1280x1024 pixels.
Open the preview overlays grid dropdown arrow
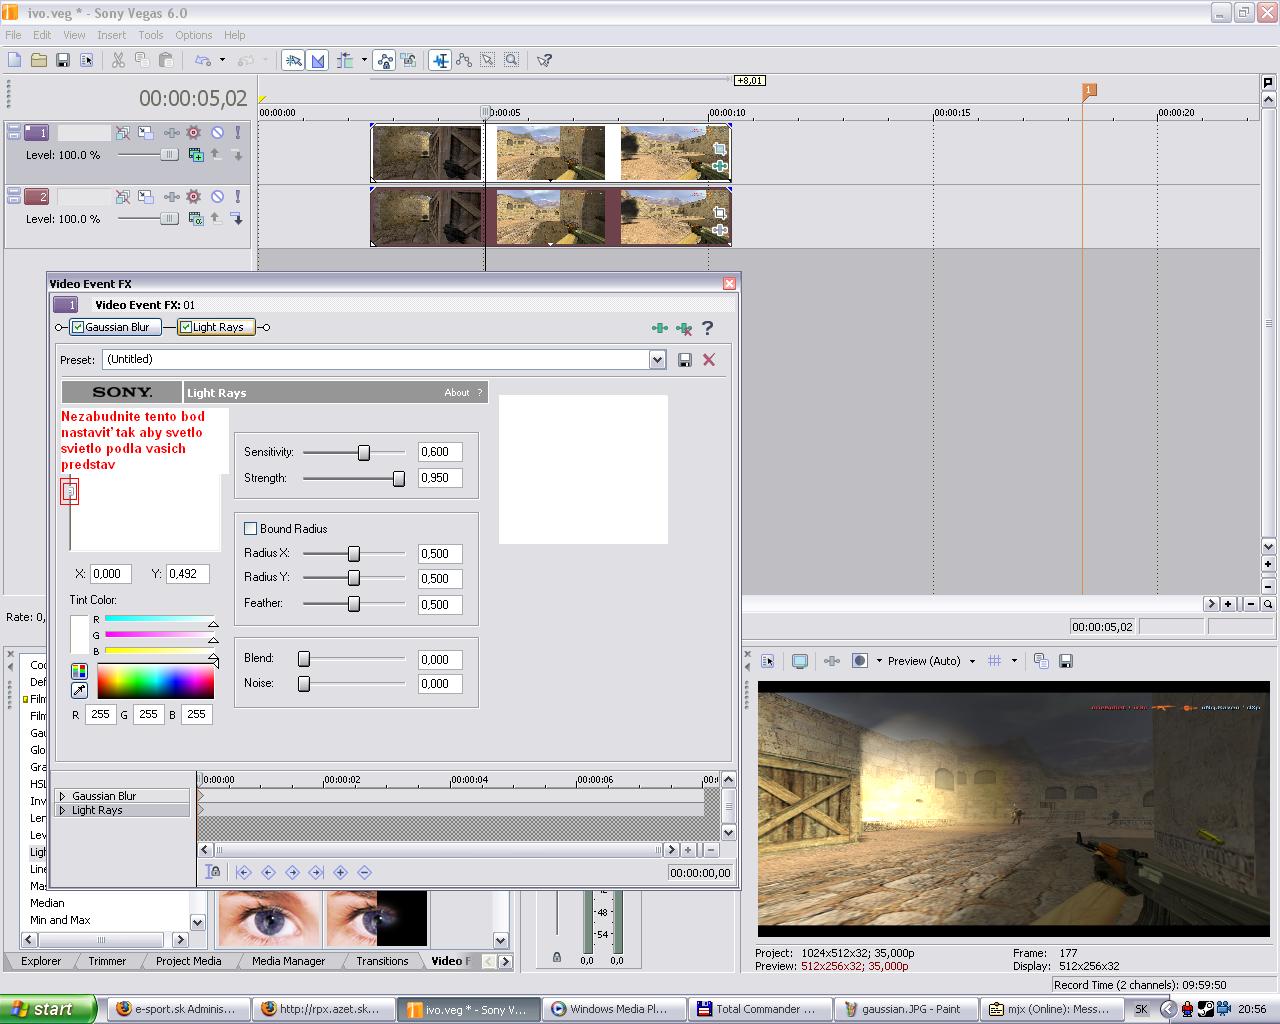[1014, 661]
